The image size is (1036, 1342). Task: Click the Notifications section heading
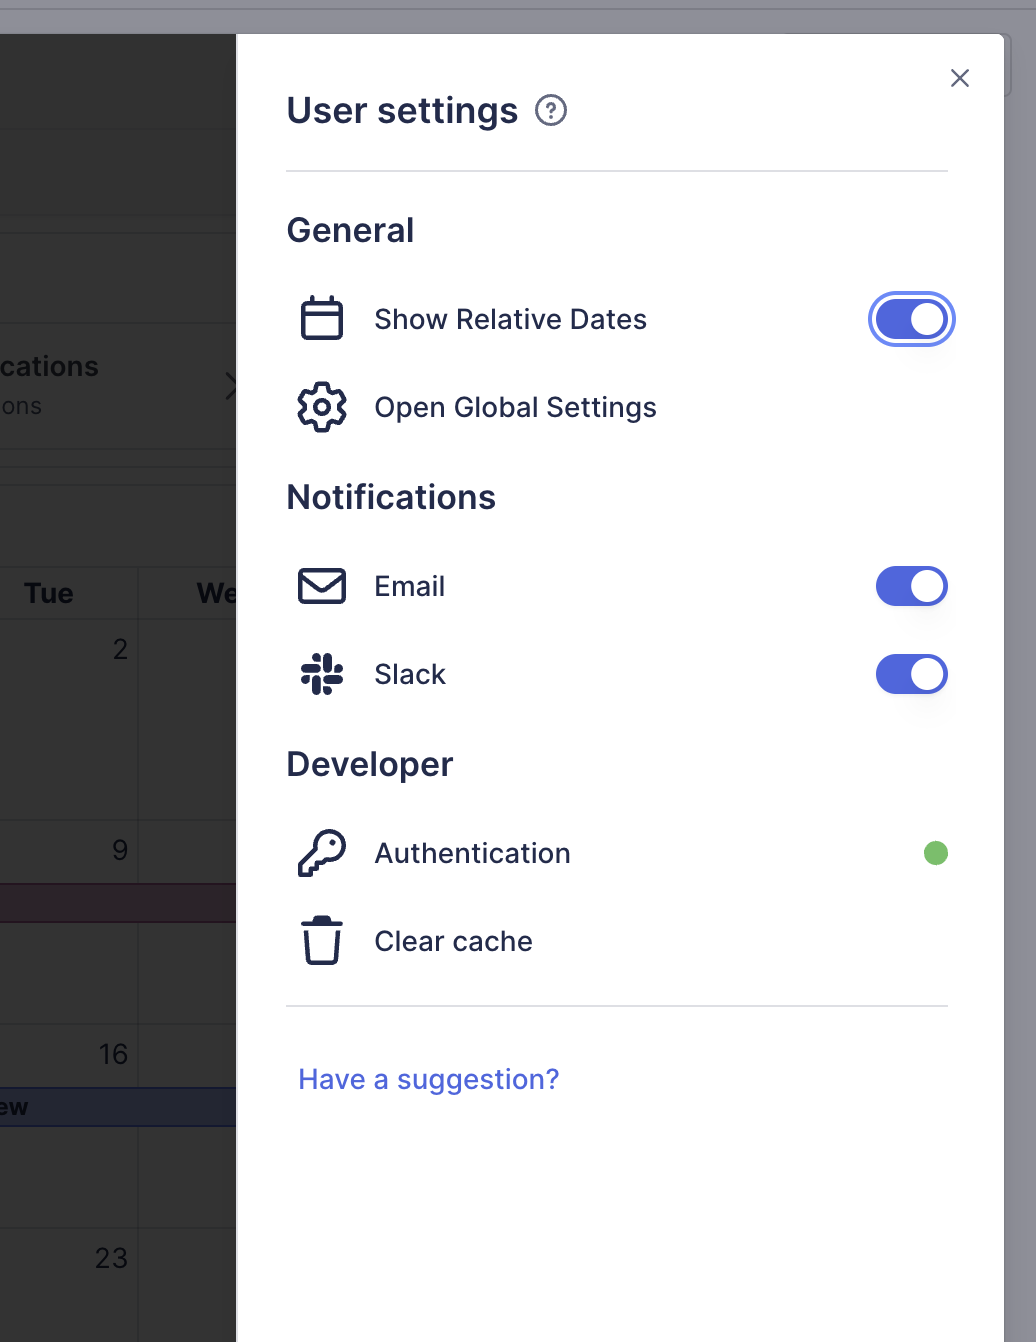click(x=391, y=497)
